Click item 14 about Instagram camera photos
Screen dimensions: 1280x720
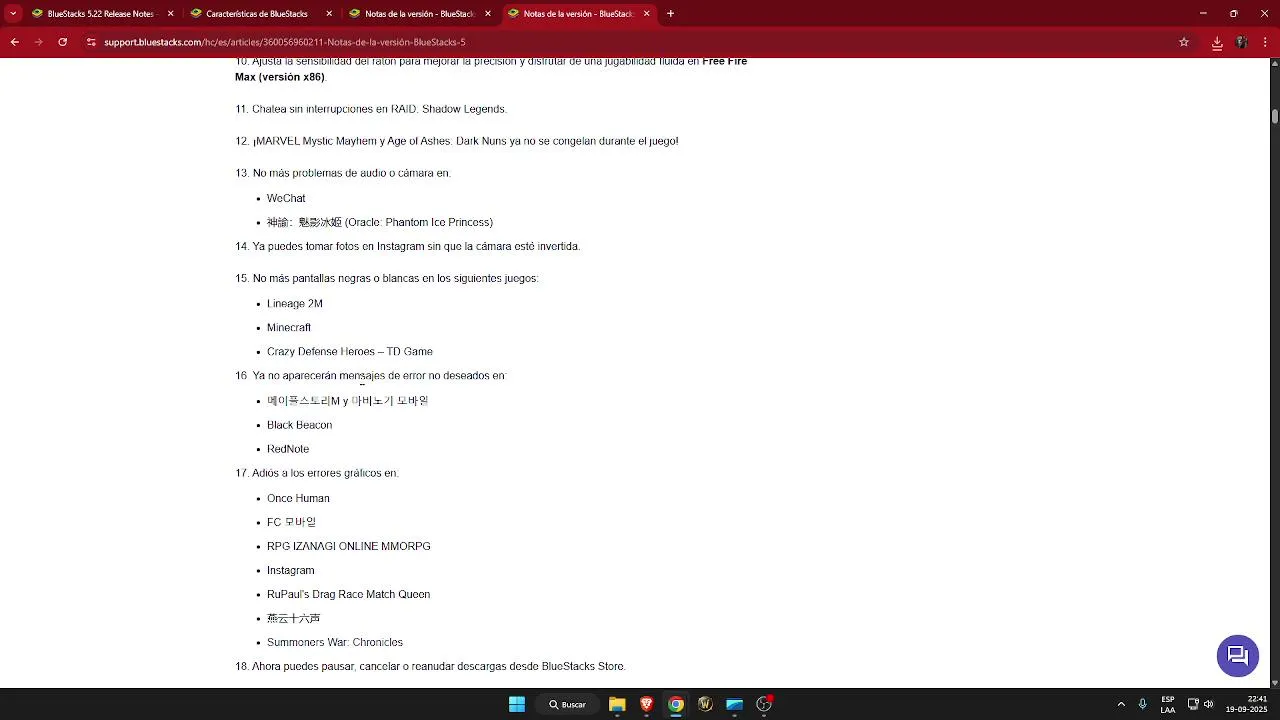[x=408, y=246]
